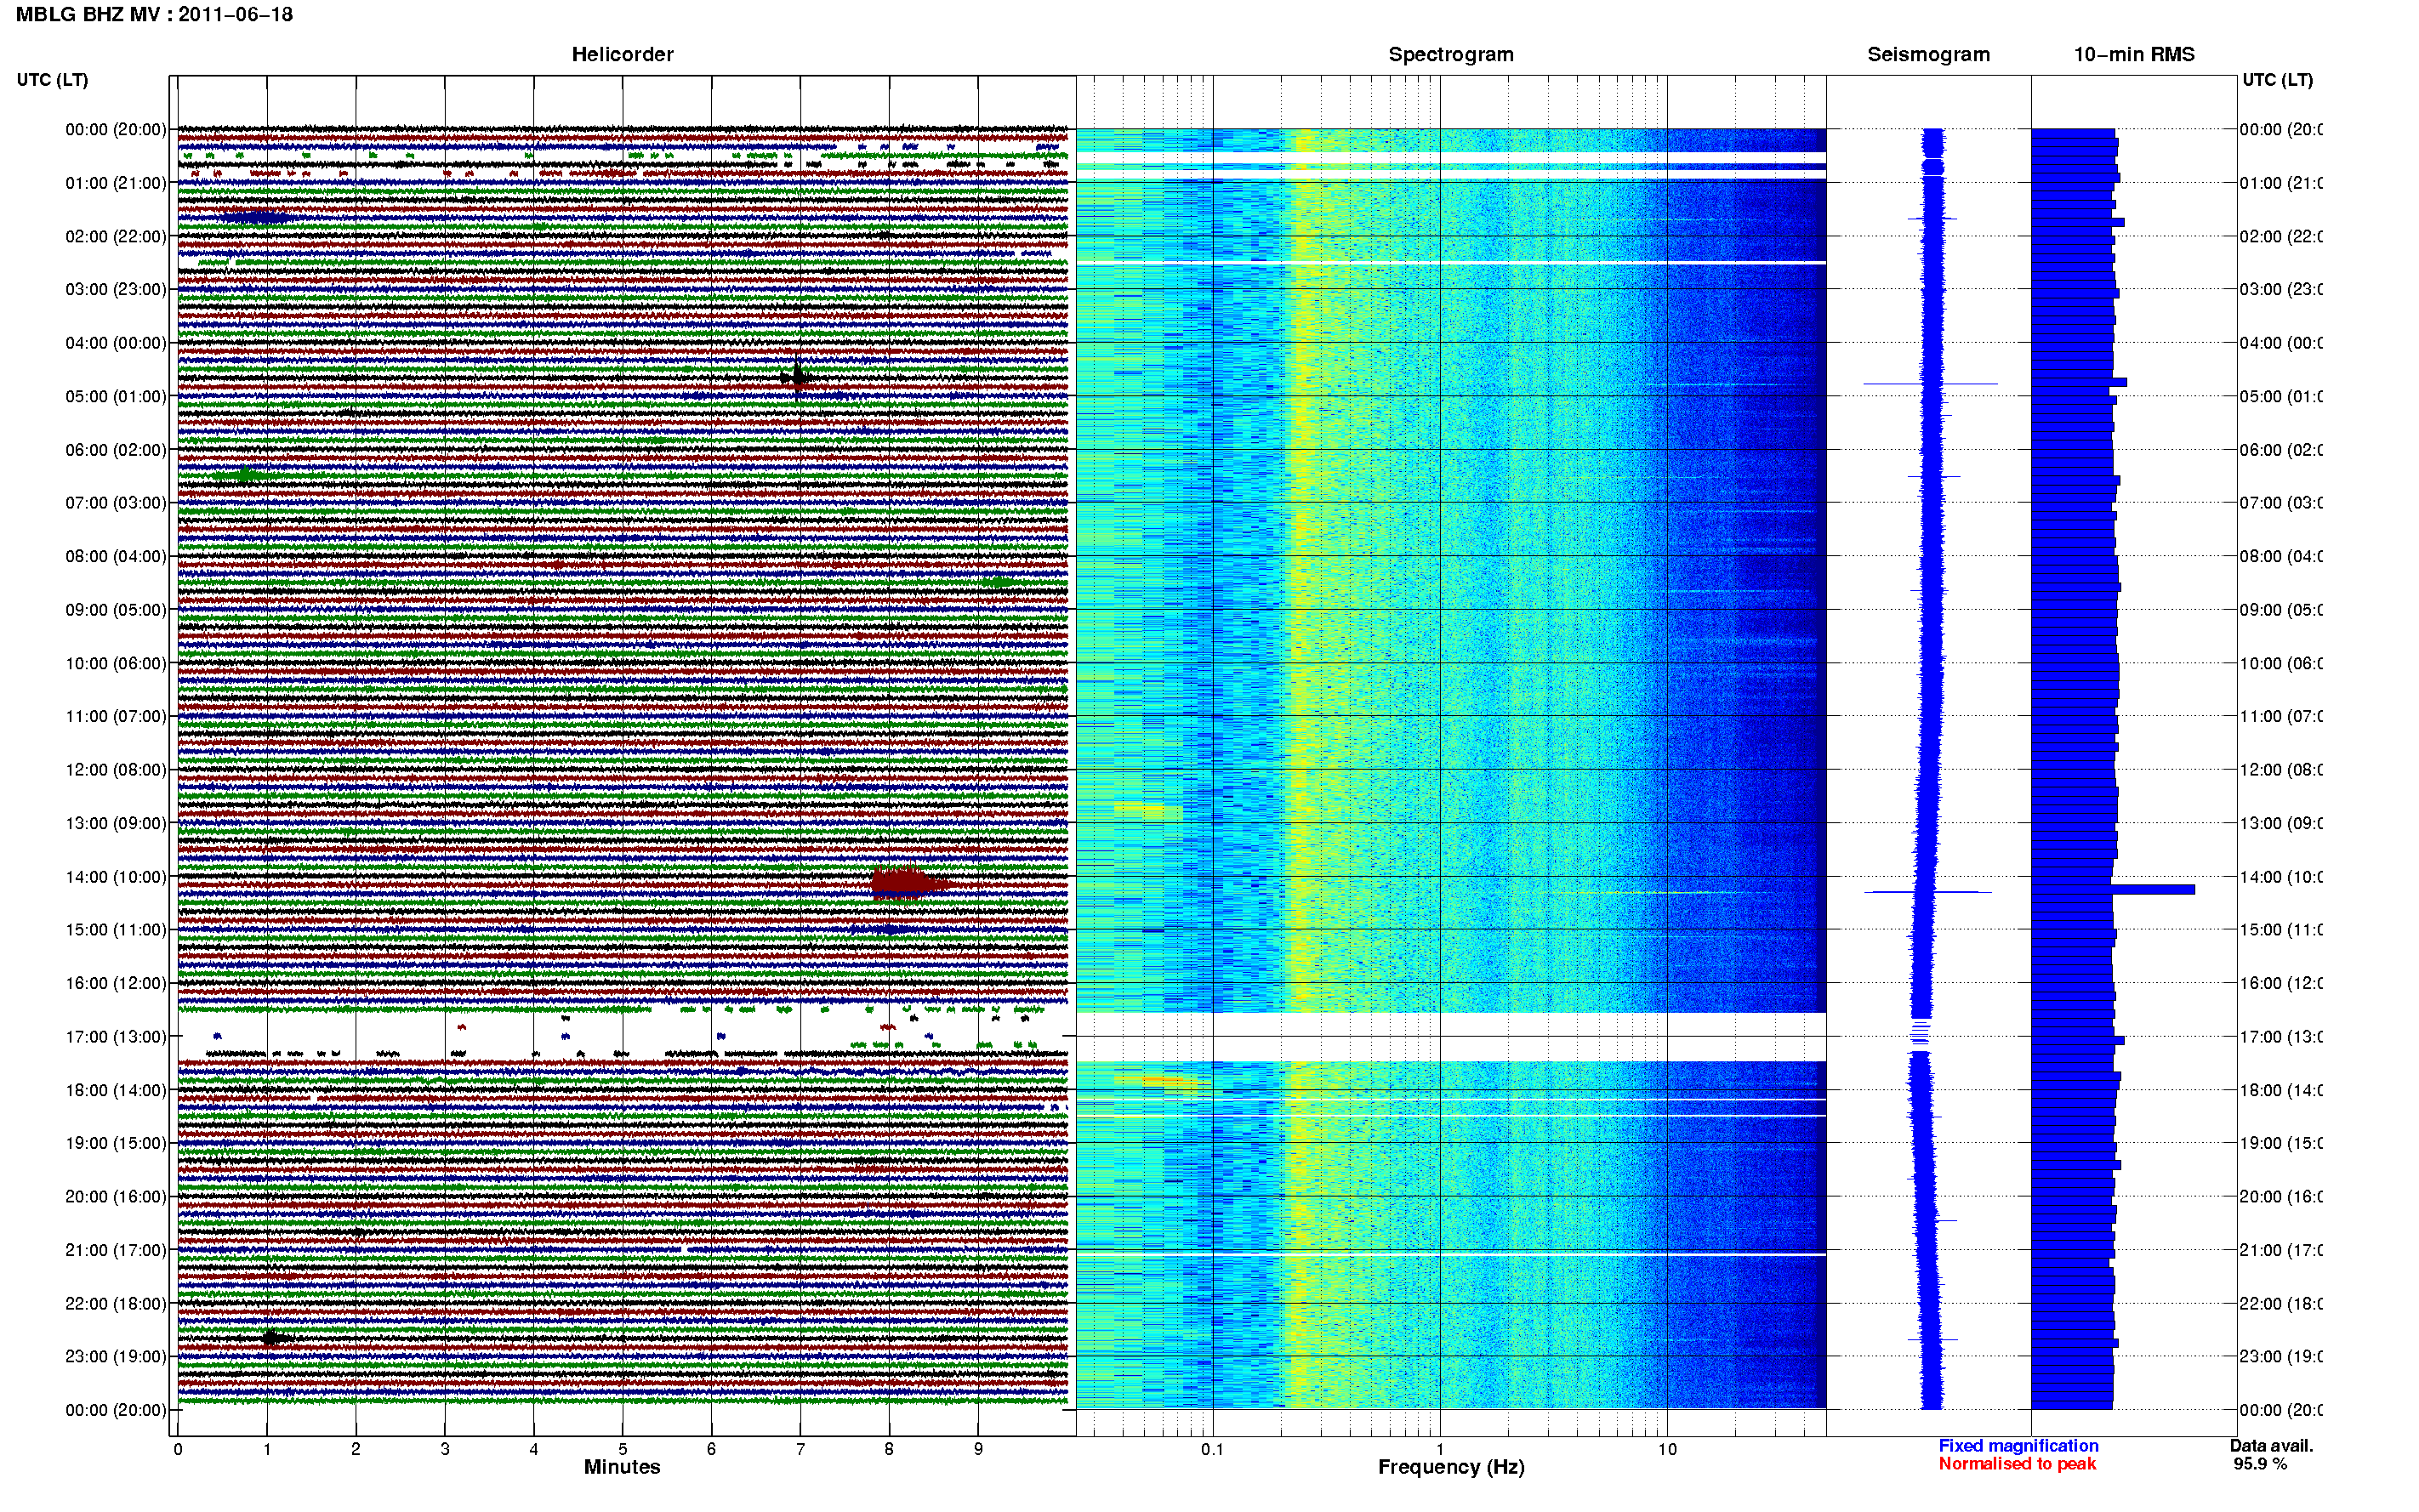Click the 'Fixed magnification' legend text
2419x1512 pixels.
point(2018,1446)
